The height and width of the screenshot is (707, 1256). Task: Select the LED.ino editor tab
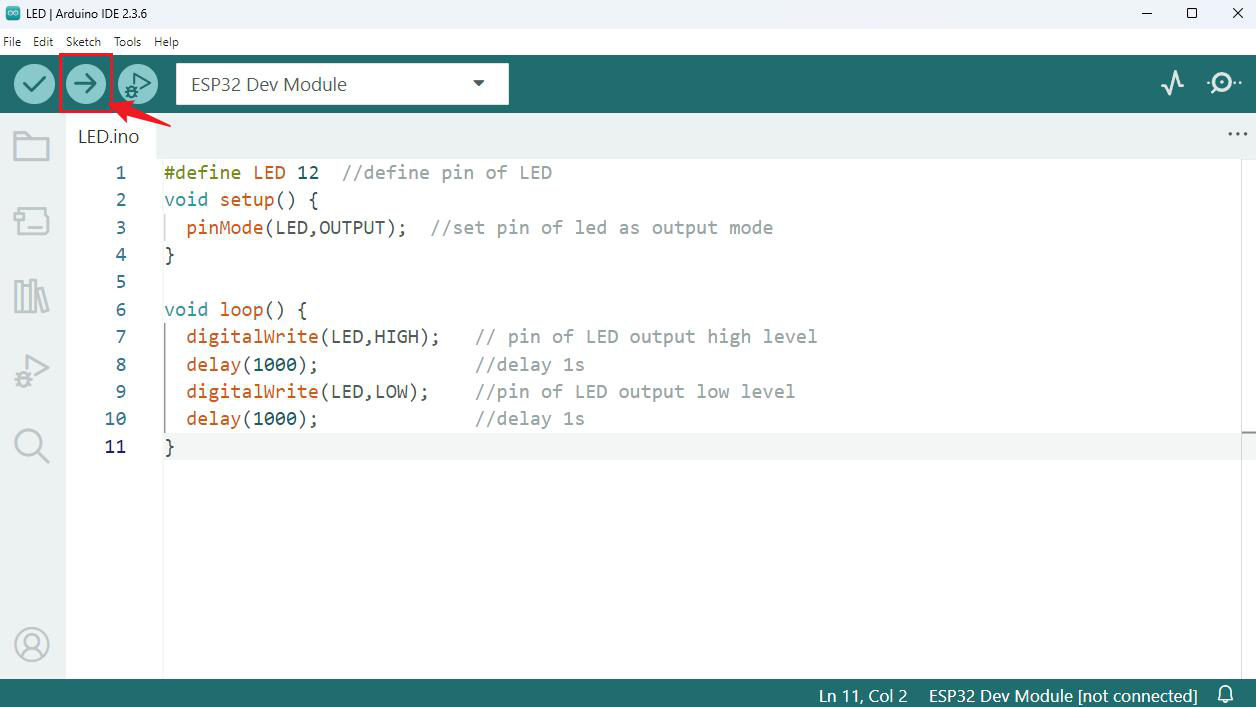point(109,137)
